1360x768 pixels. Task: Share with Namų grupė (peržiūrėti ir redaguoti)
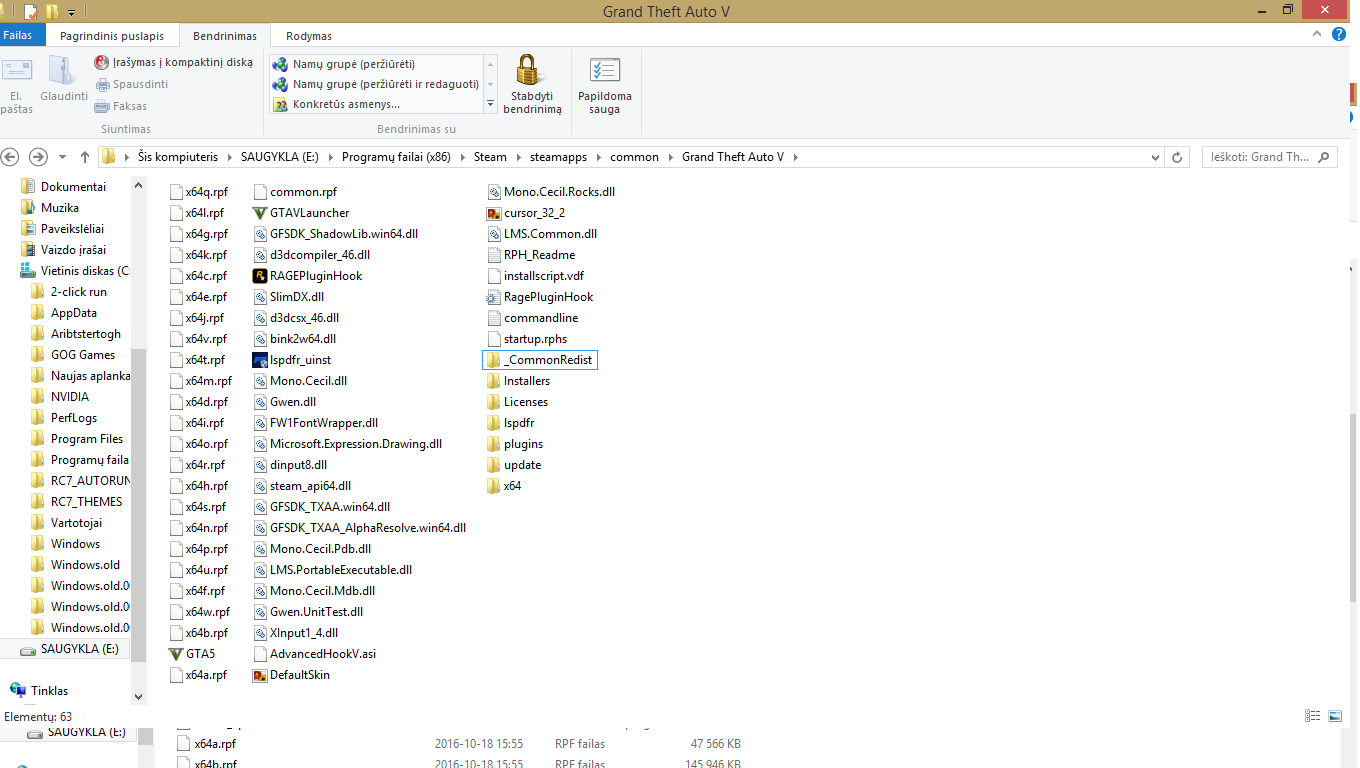click(375, 84)
